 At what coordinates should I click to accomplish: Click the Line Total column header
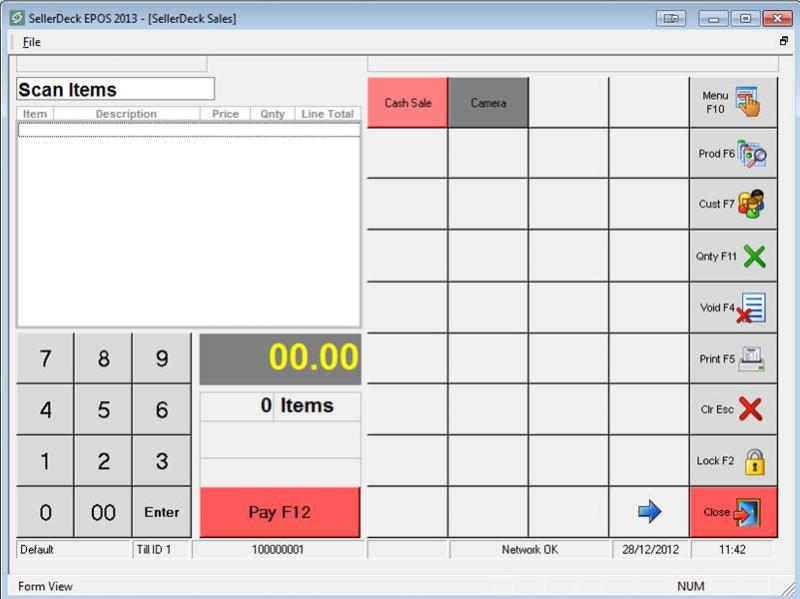pos(328,114)
